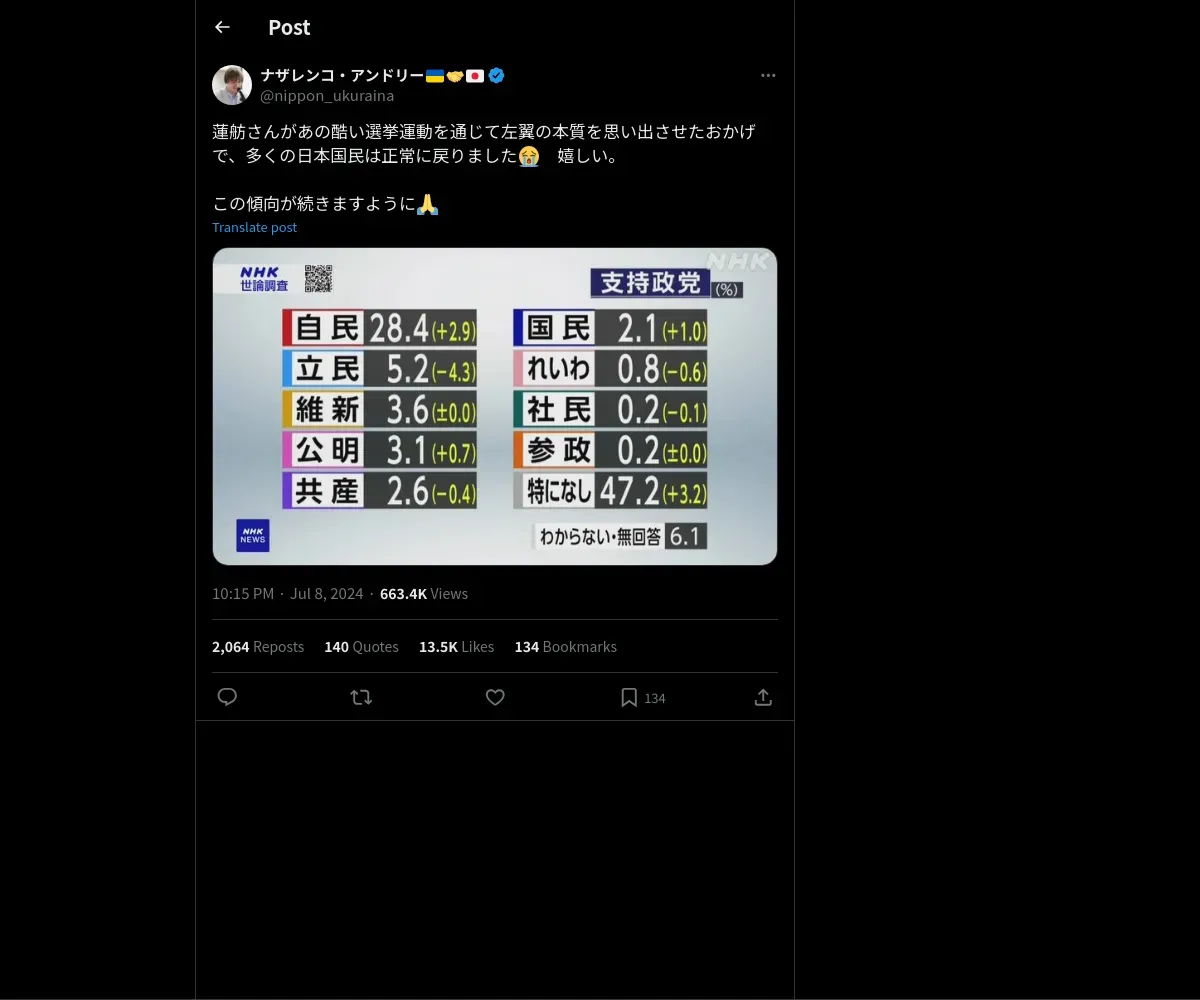The width and height of the screenshot is (1200, 1000).
Task: Click the 134 Bookmarks count
Action: coord(565,647)
